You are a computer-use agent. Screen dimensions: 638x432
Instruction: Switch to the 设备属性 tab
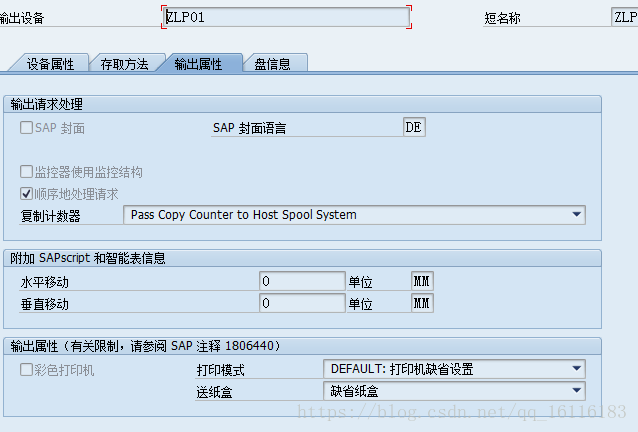pos(50,64)
